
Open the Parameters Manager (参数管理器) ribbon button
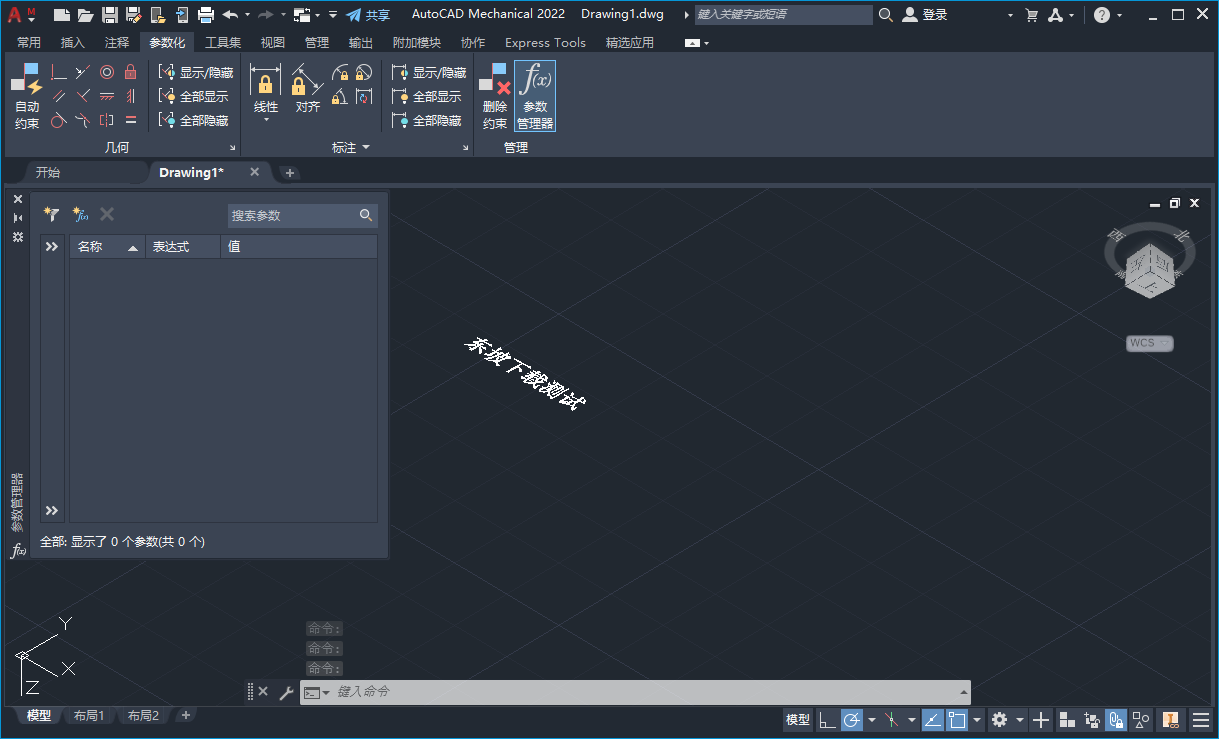(535, 96)
